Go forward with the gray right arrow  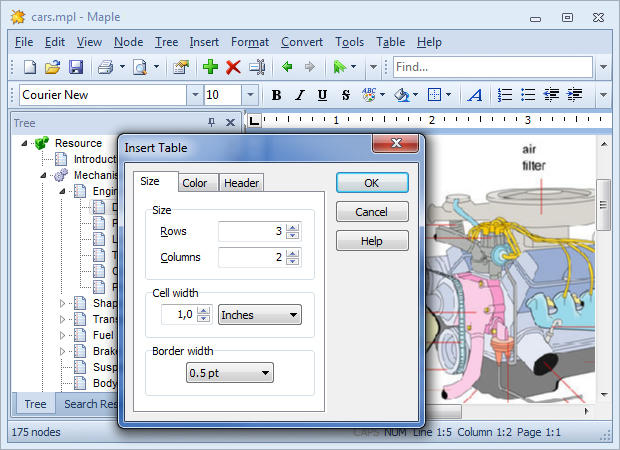pos(310,67)
